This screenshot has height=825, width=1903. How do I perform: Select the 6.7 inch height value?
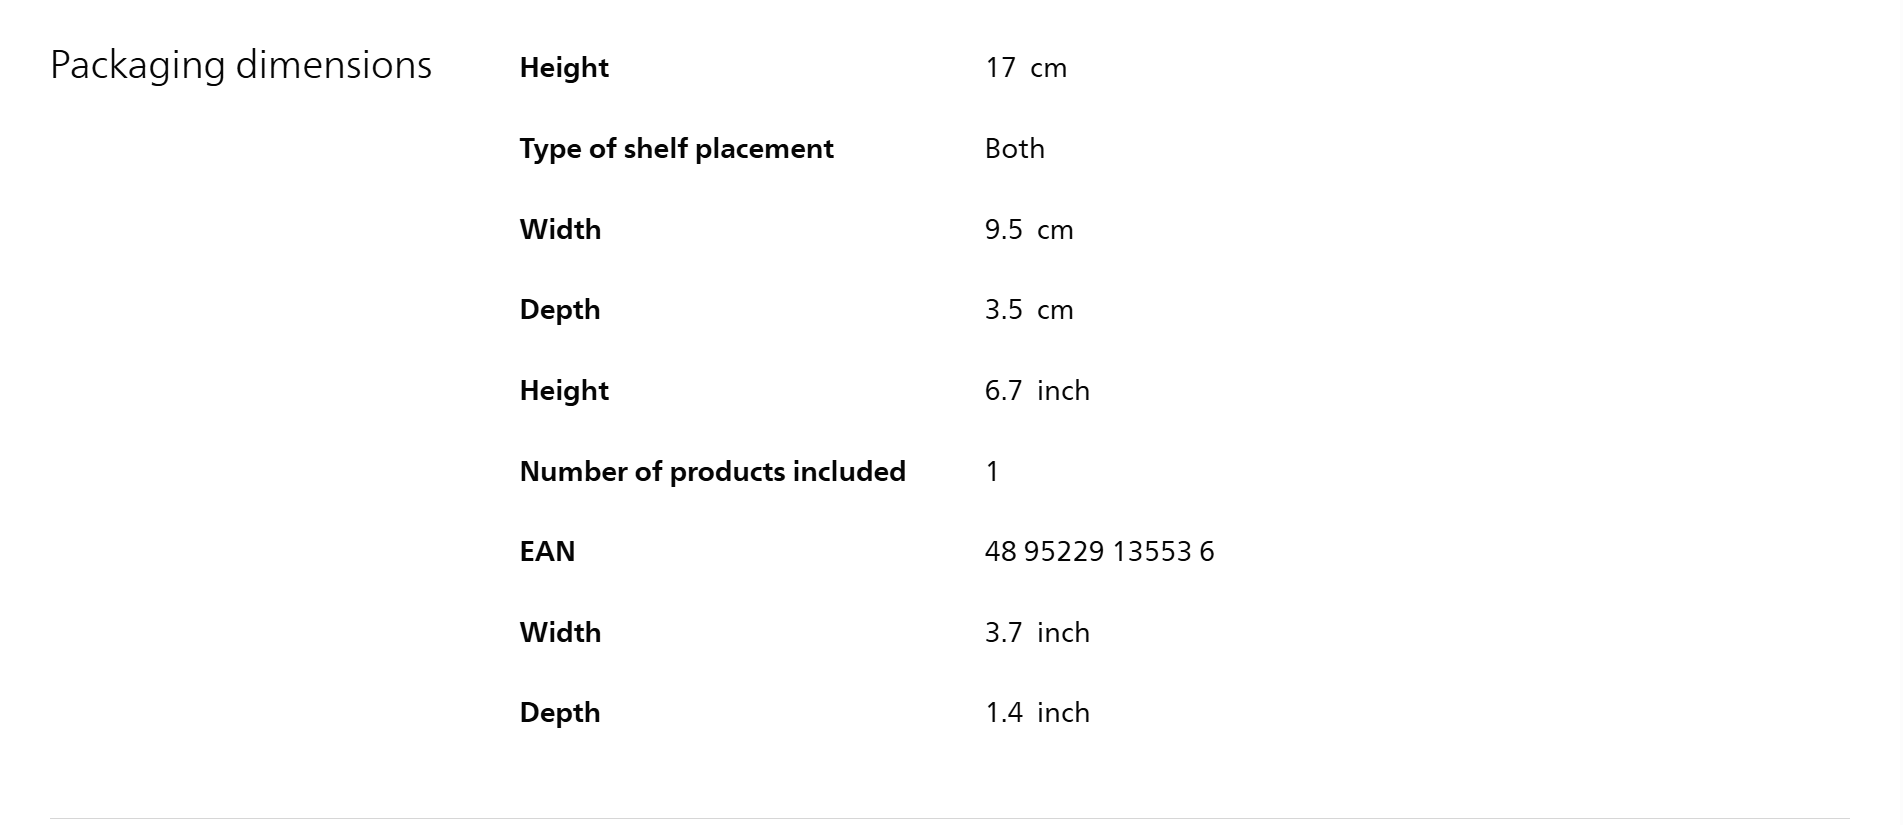pos(1036,391)
